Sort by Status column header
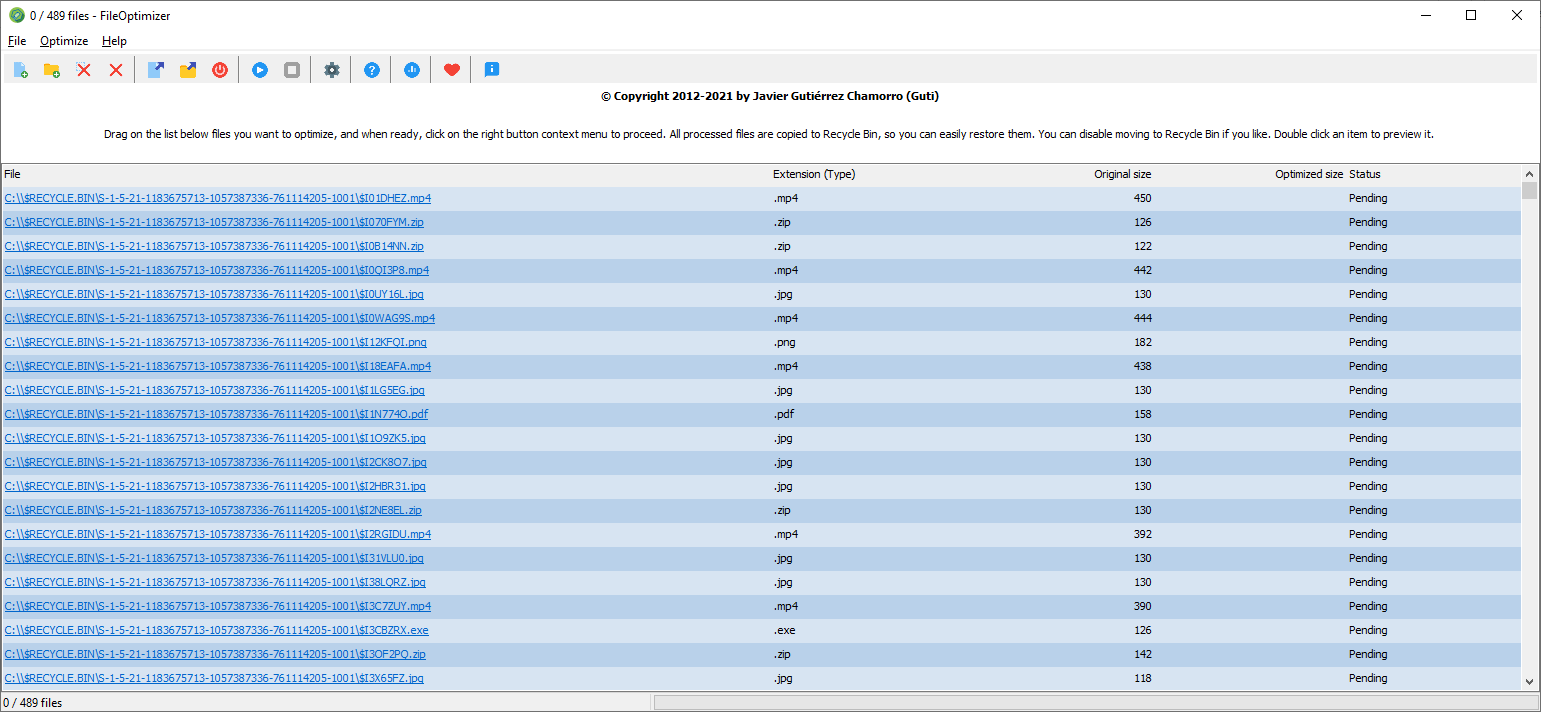Screen dimensions: 1541x712 coord(1364,174)
